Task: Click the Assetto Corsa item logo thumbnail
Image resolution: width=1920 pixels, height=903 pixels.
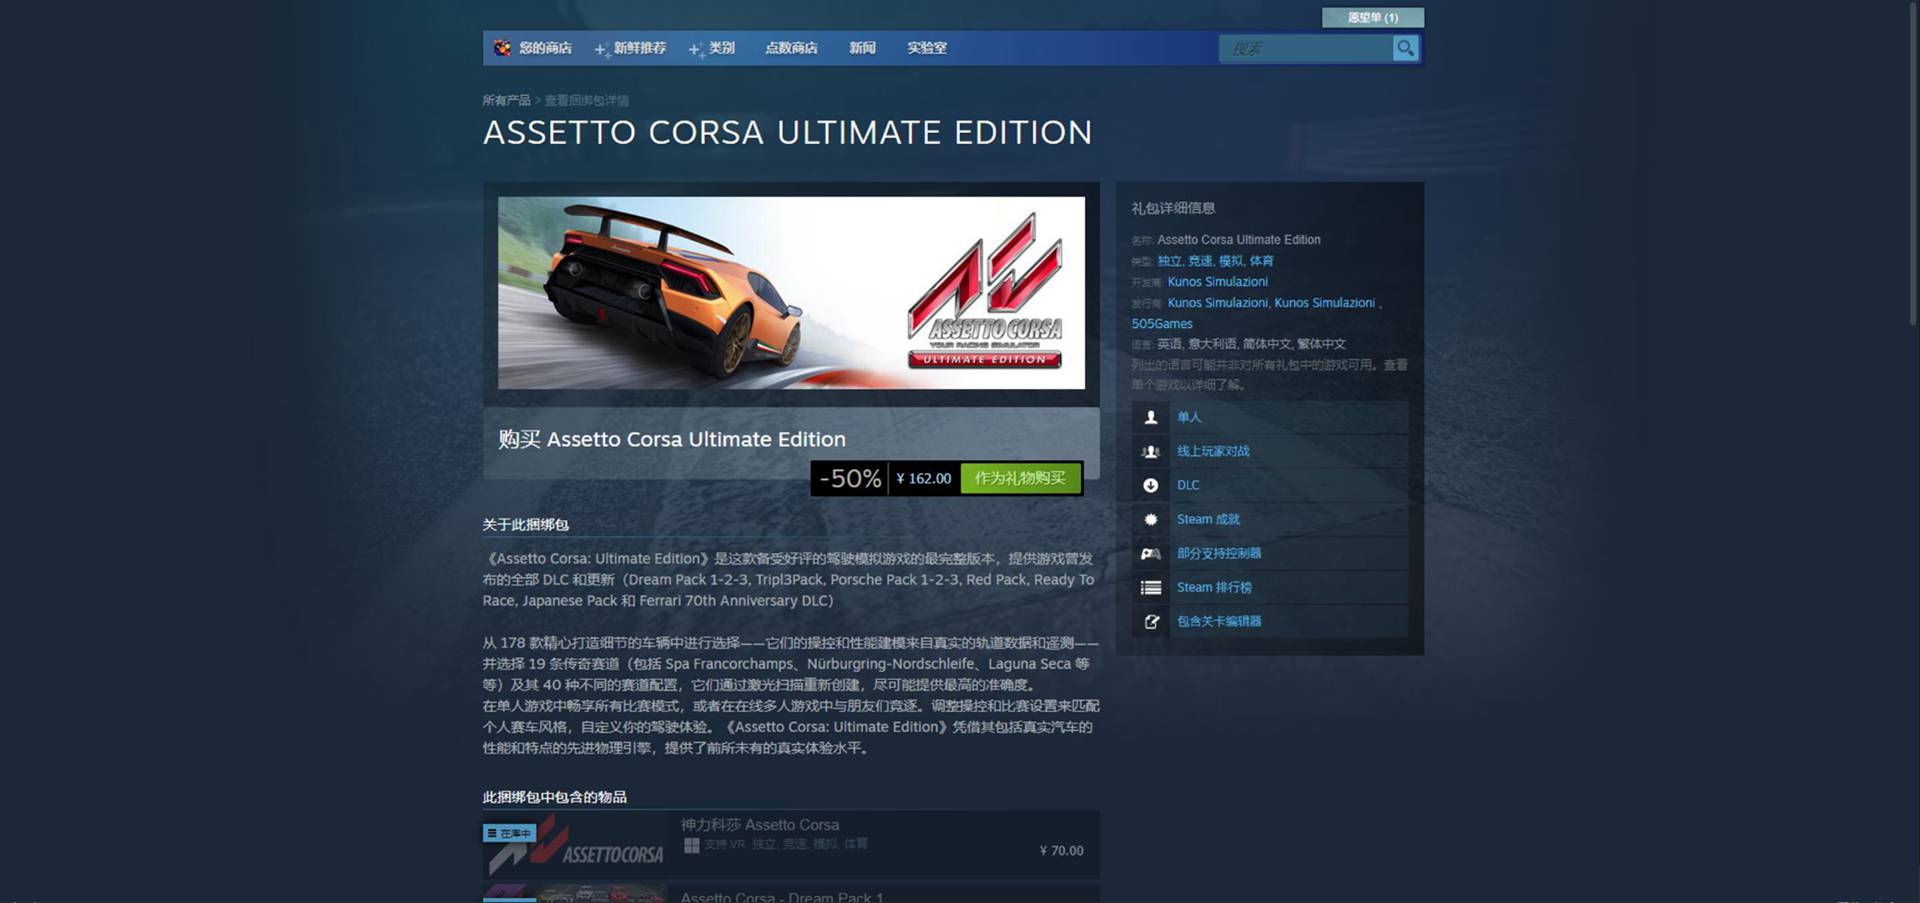Action: pos(574,846)
